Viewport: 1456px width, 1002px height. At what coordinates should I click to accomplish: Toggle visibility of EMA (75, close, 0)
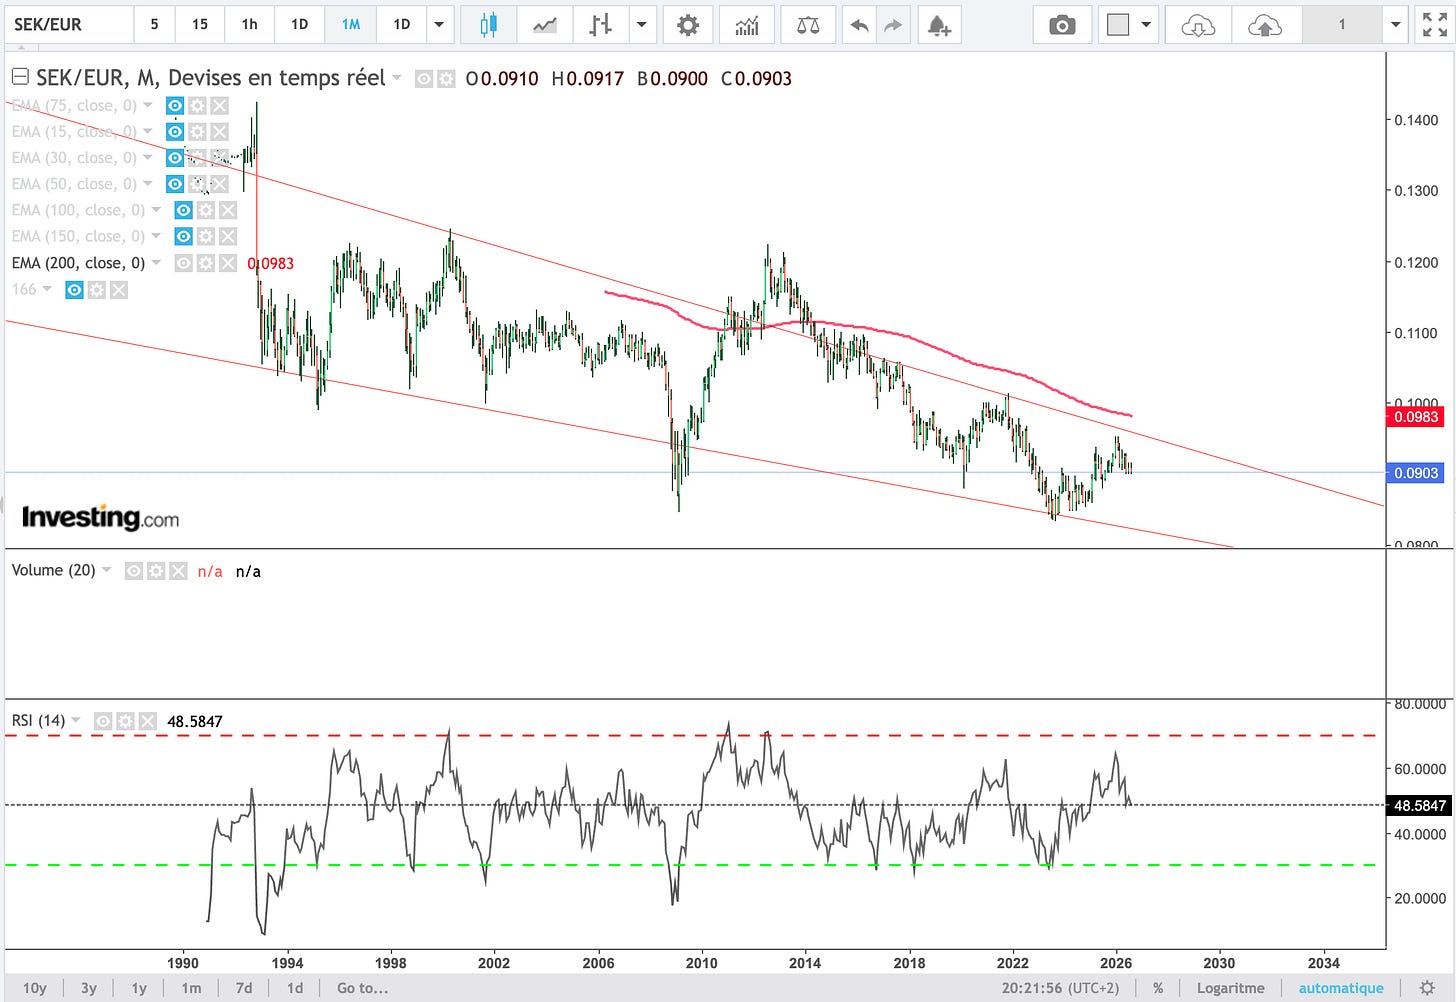tap(175, 105)
